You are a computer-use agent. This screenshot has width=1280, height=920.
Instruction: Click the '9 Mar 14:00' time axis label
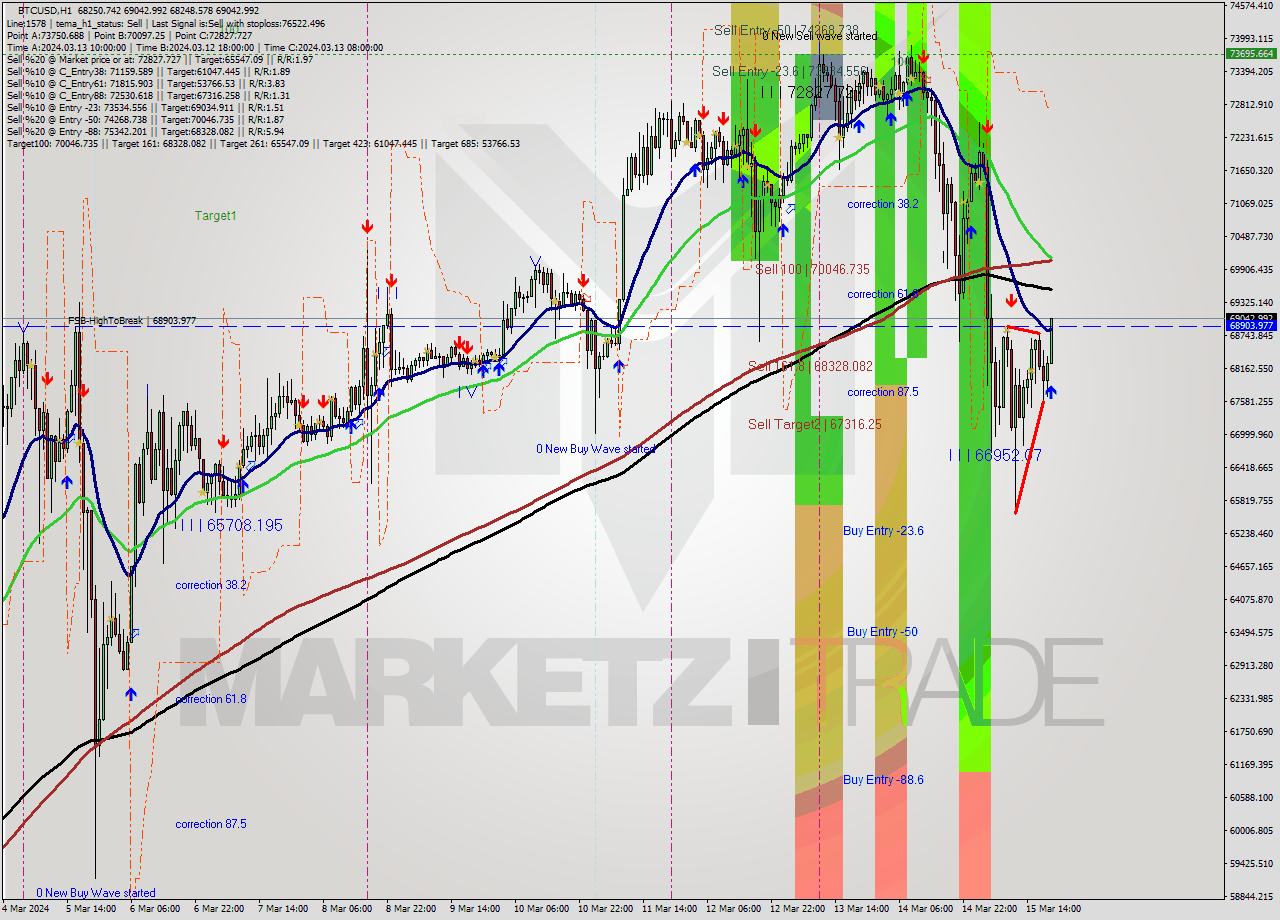pyautogui.click(x=475, y=909)
